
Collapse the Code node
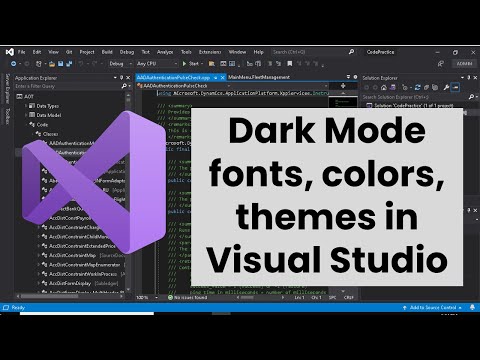pyautogui.click(x=27, y=124)
